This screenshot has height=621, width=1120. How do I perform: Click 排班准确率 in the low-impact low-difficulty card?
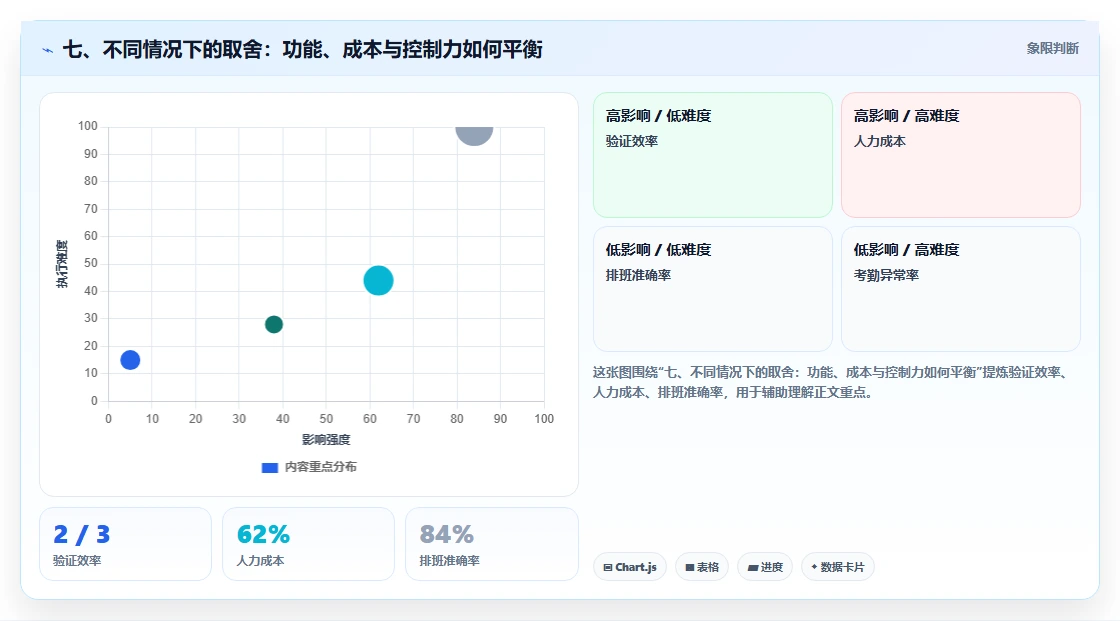click(639, 275)
